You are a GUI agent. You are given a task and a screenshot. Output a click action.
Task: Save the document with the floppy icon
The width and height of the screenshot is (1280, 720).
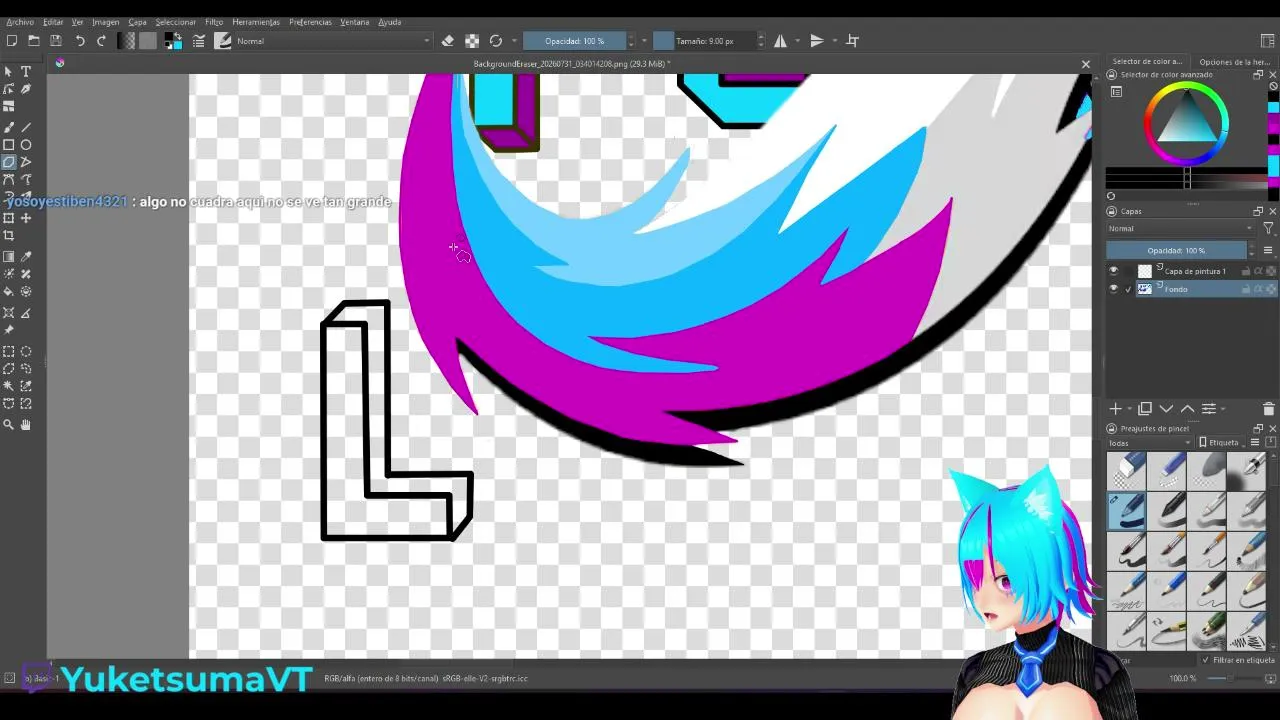click(56, 41)
